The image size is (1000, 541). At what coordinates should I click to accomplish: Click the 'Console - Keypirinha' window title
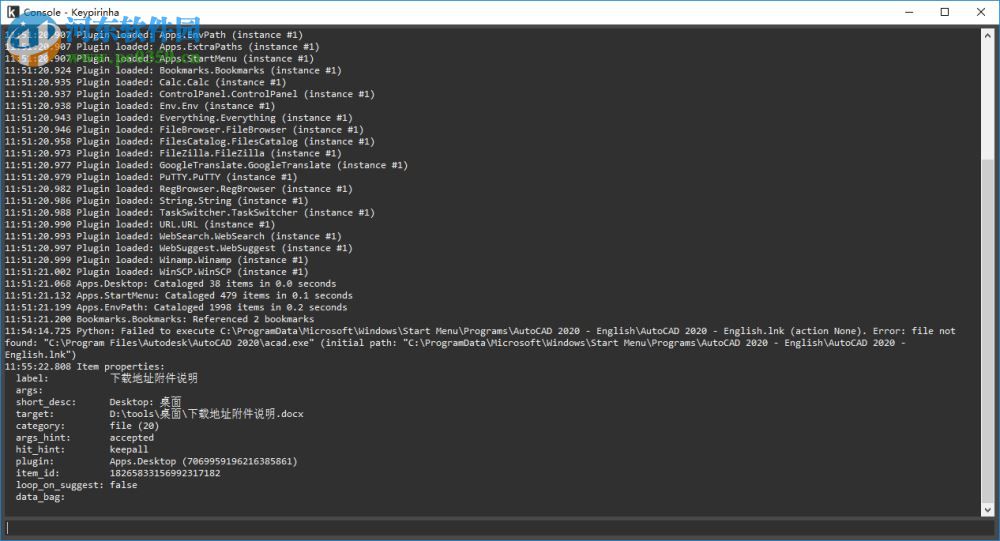(x=71, y=12)
